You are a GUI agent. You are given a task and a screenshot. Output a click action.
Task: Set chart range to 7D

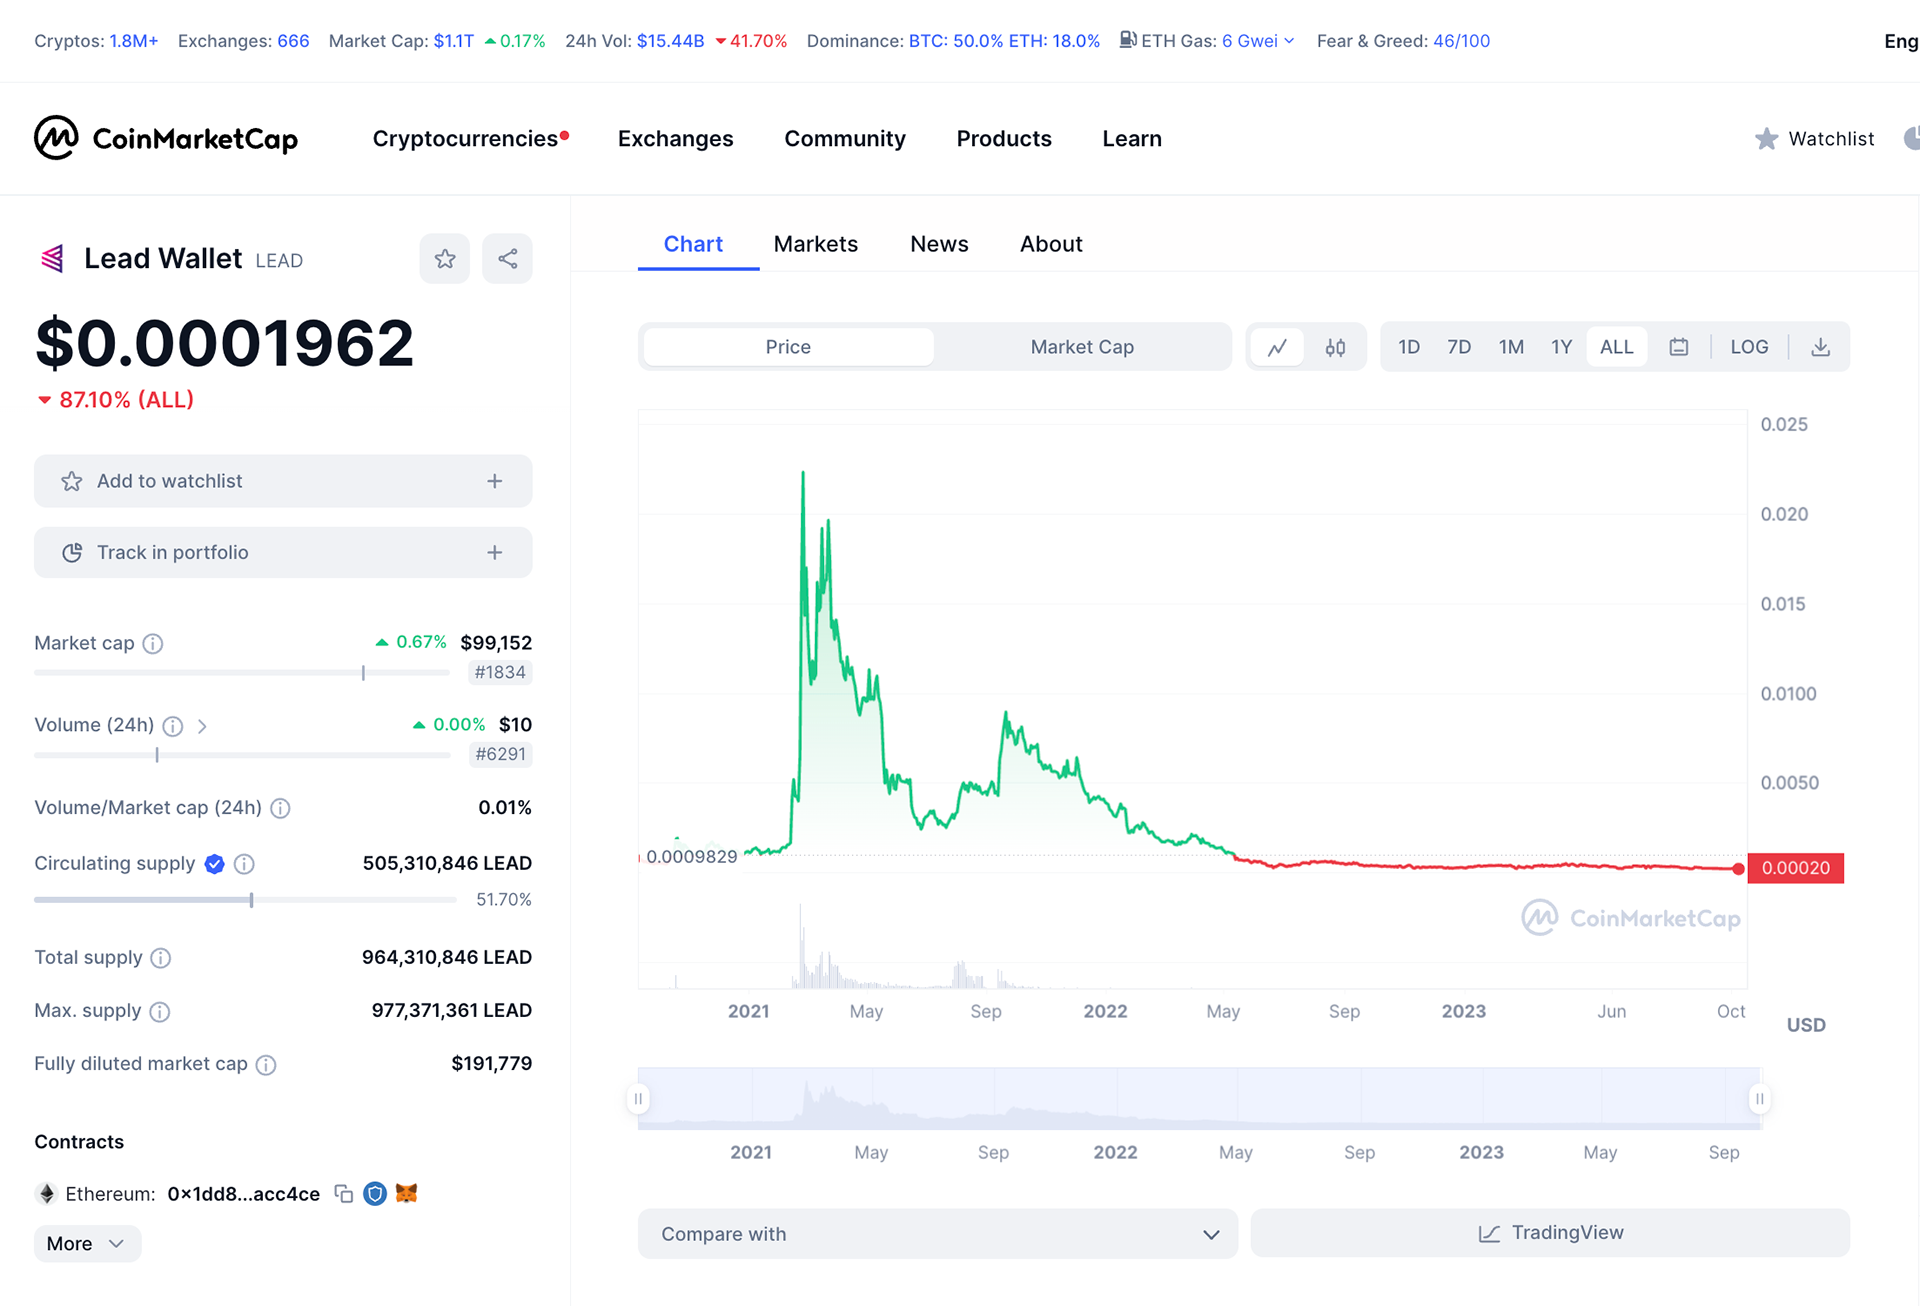pyautogui.click(x=1459, y=347)
